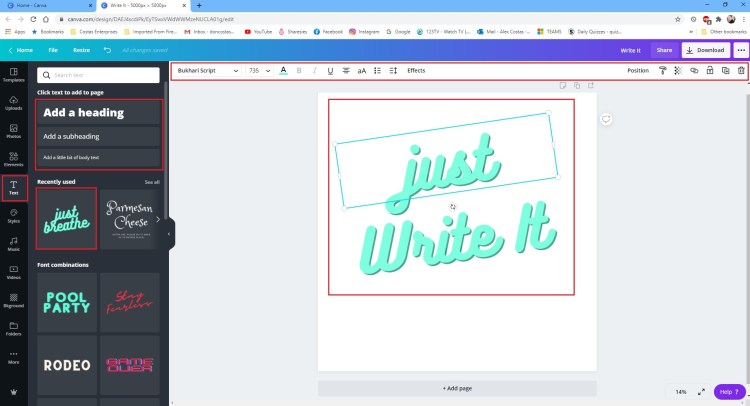Open the Uploads panel
The width and height of the screenshot is (750, 406).
pos(14,102)
